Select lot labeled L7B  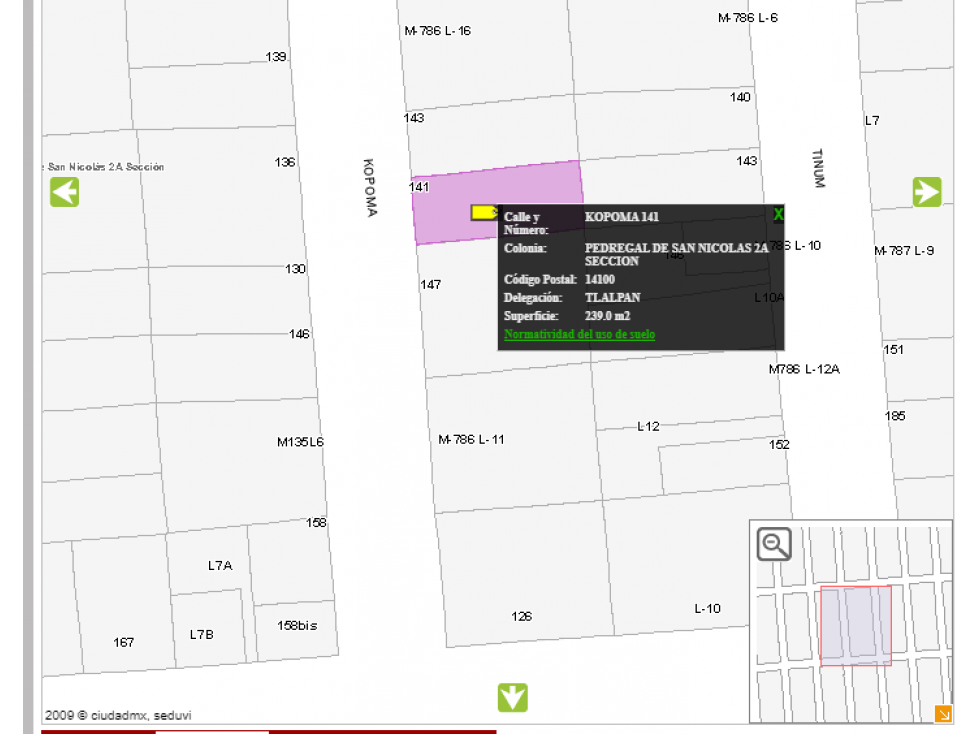pyautogui.click(x=202, y=634)
